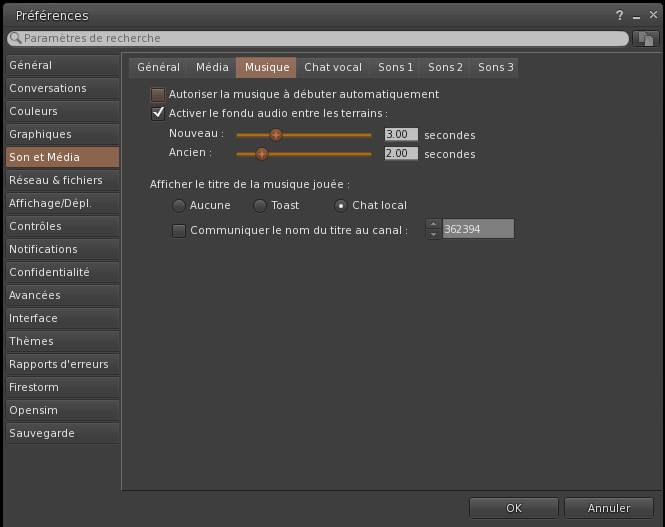Enable Autoriser la musique à débuter automatiquement

pos(157,95)
